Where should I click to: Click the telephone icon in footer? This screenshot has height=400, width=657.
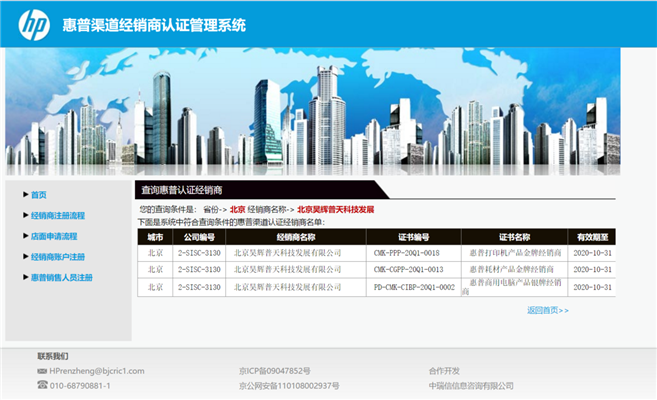click(x=42, y=385)
